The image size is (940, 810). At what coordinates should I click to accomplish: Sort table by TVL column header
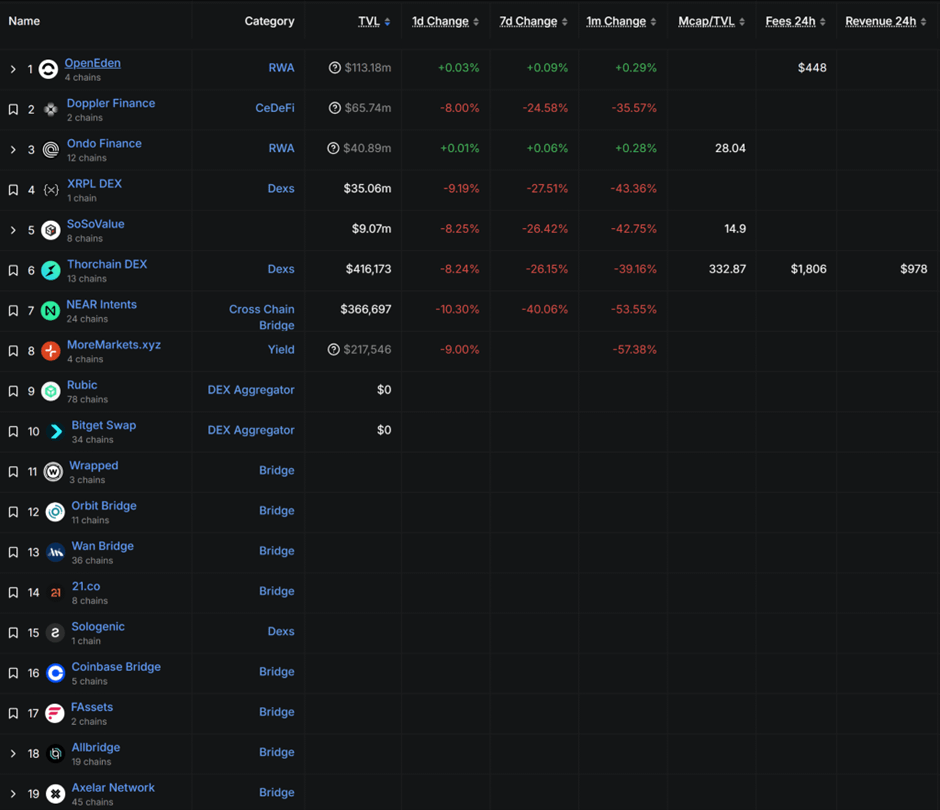(369, 21)
